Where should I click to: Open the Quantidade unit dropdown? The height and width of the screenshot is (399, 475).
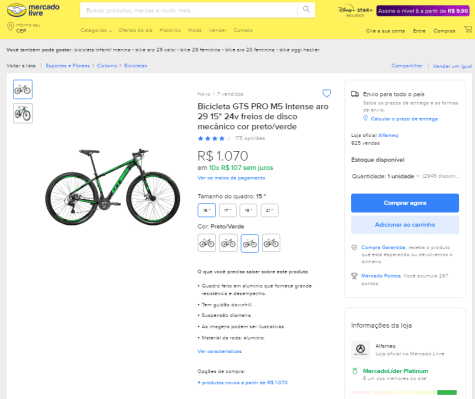click(386, 176)
